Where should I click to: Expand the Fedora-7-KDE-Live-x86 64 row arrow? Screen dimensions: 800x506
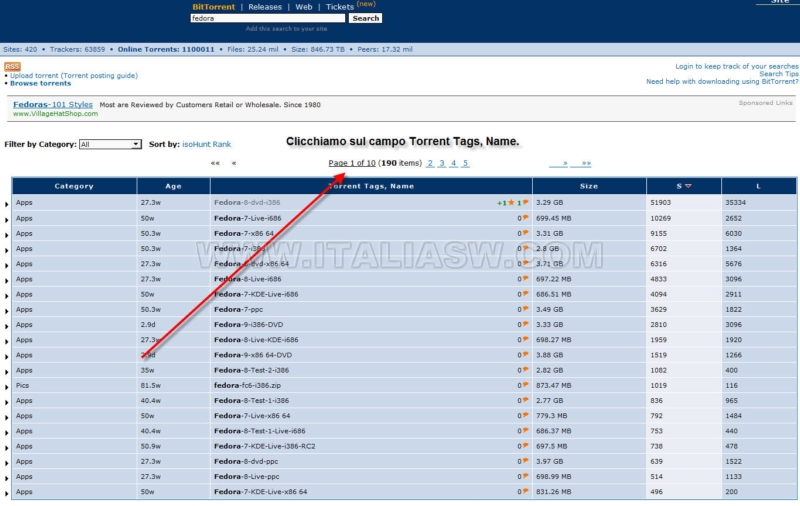(8, 493)
